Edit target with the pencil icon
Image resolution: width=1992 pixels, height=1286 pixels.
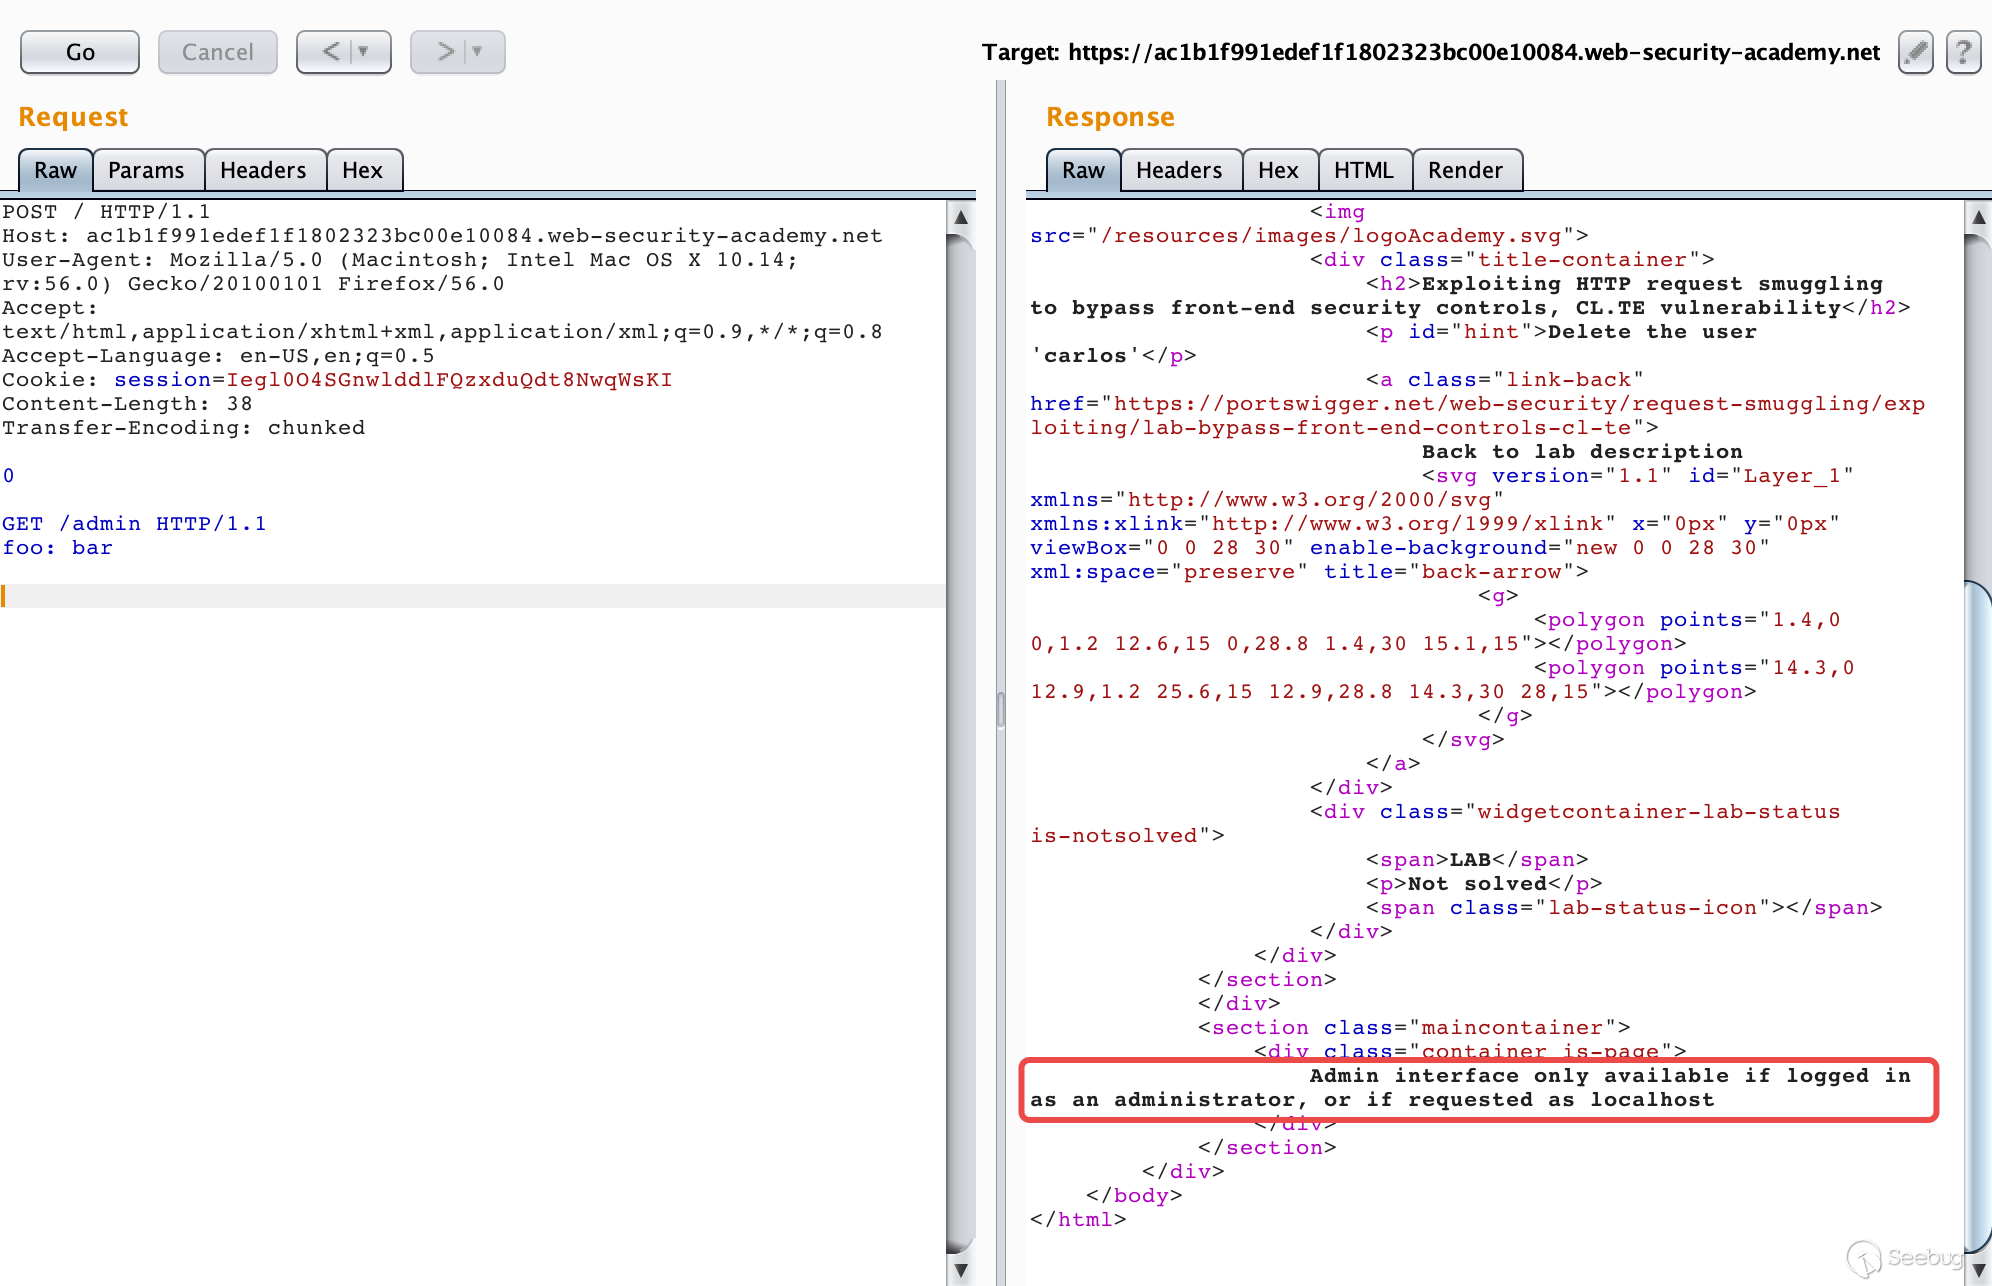pyautogui.click(x=1915, y=52)
